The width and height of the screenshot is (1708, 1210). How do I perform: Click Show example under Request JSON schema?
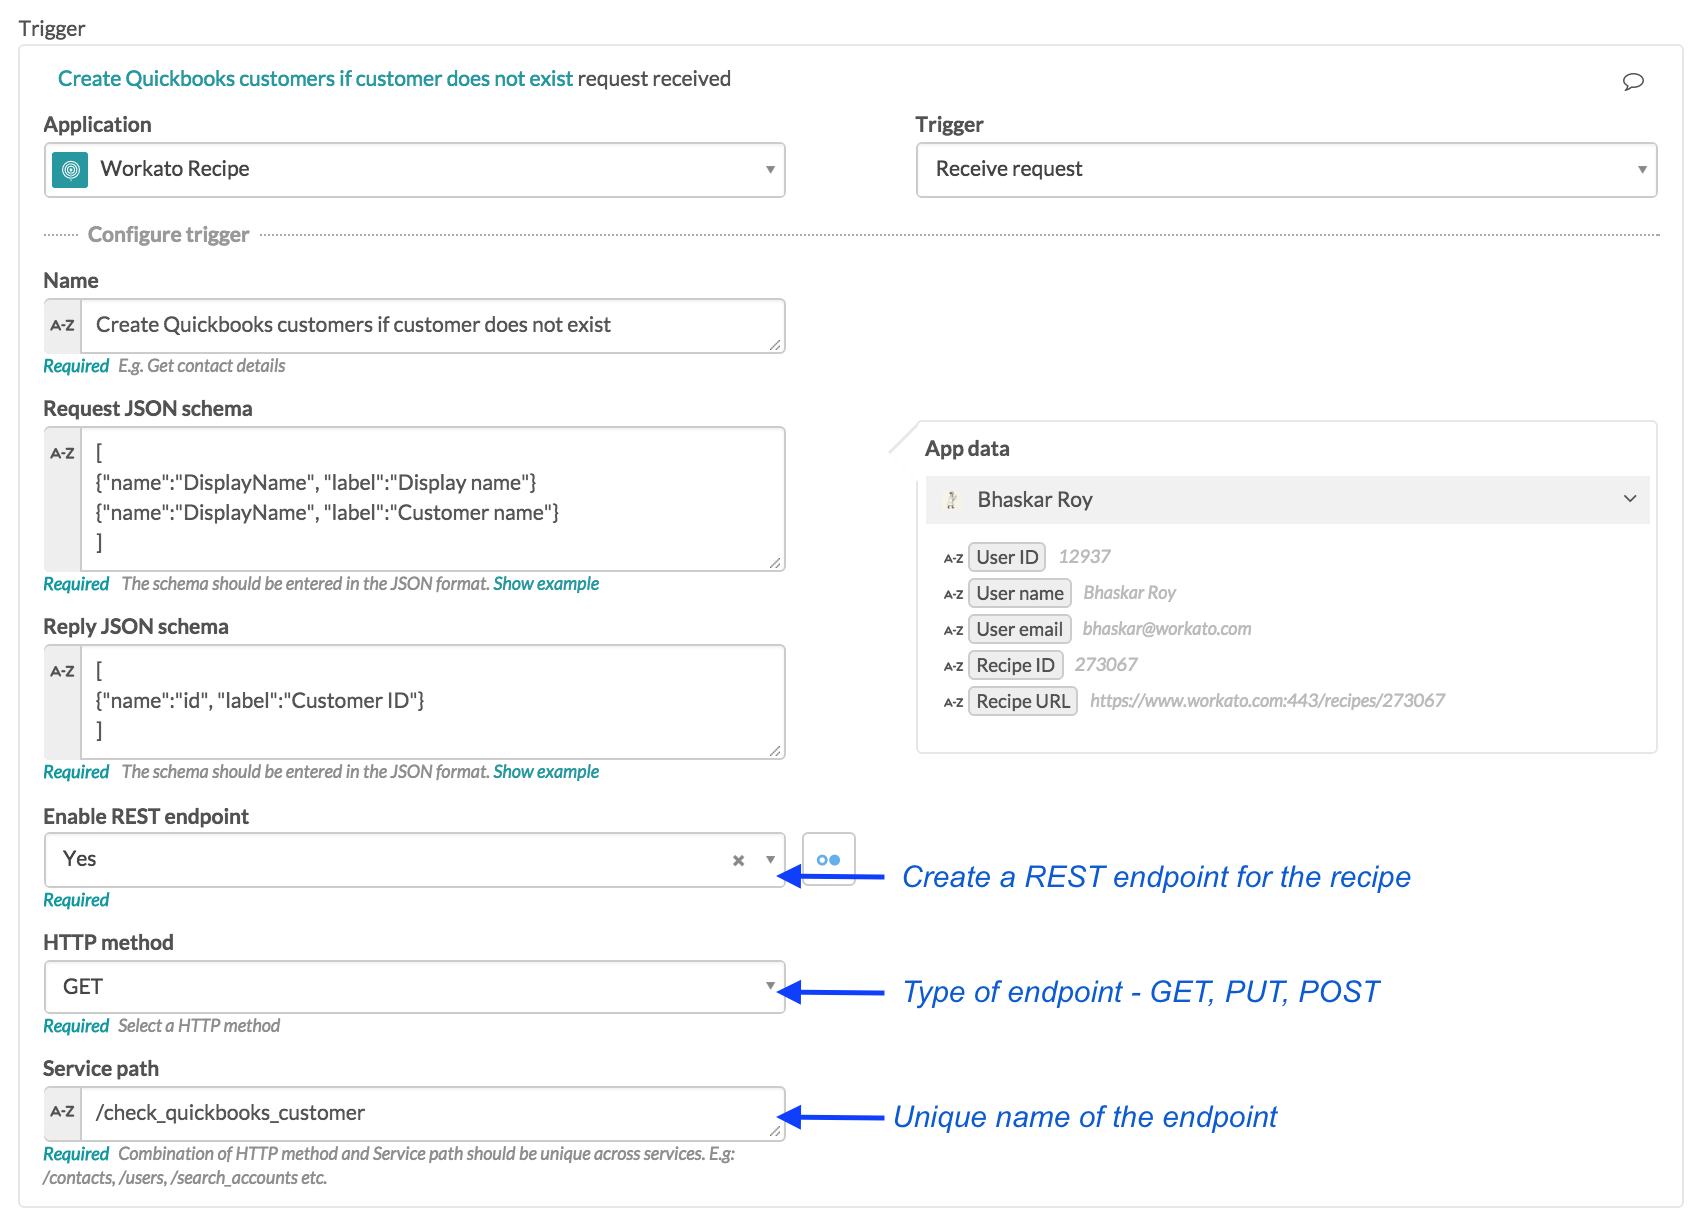pyautogui.click(x=545, y=583)
